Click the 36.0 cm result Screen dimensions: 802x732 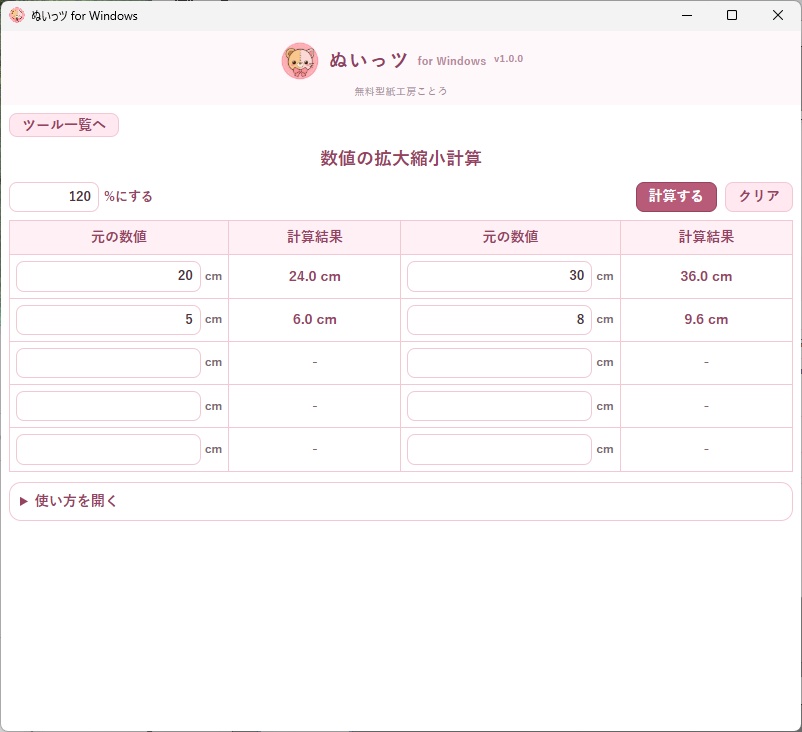tap(706, 276)
